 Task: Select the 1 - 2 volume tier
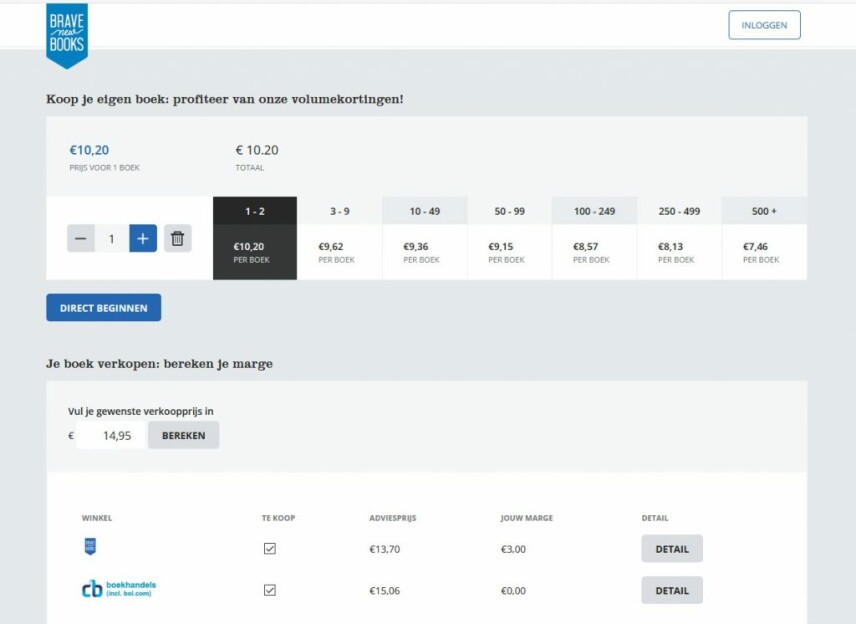point(254,238)
